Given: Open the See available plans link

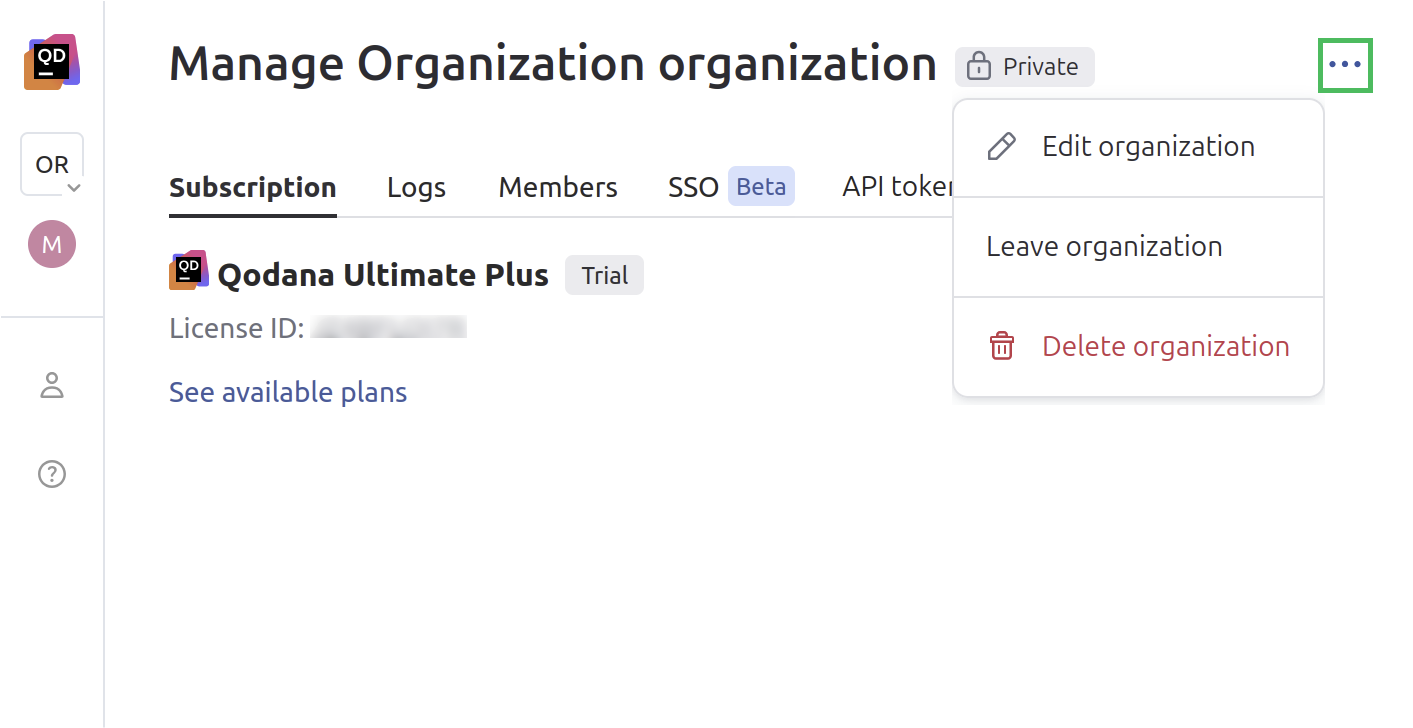Looking at the screenshot, I should coord(288,392).
